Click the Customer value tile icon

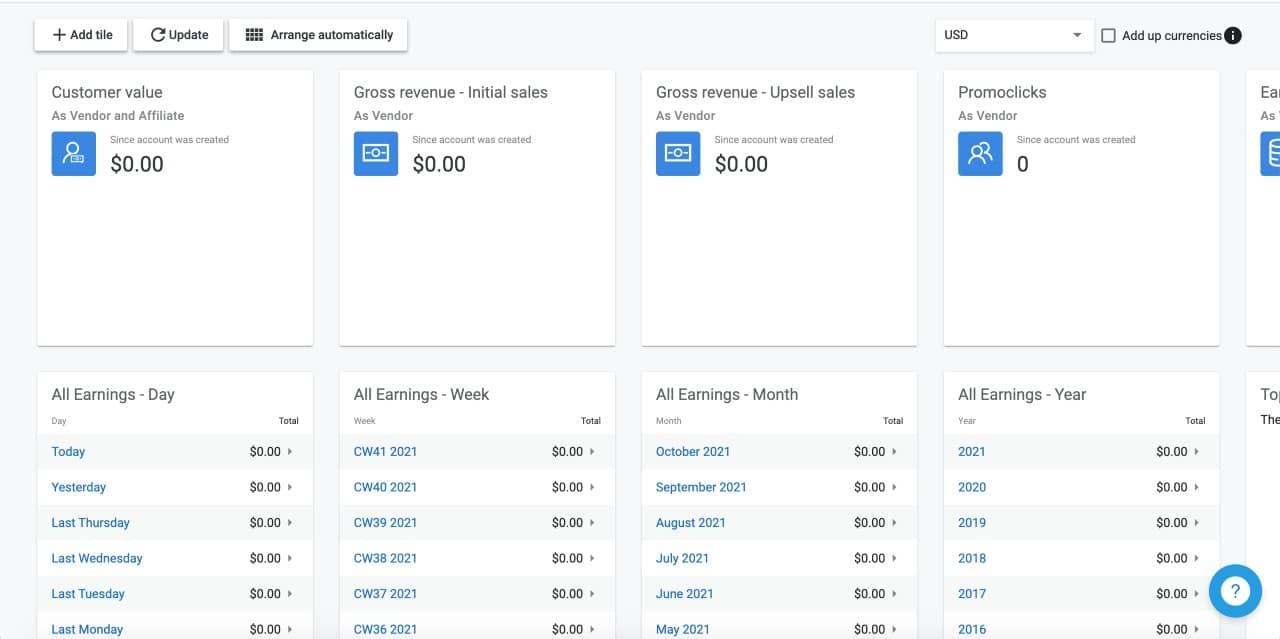(x=74, y=154)
